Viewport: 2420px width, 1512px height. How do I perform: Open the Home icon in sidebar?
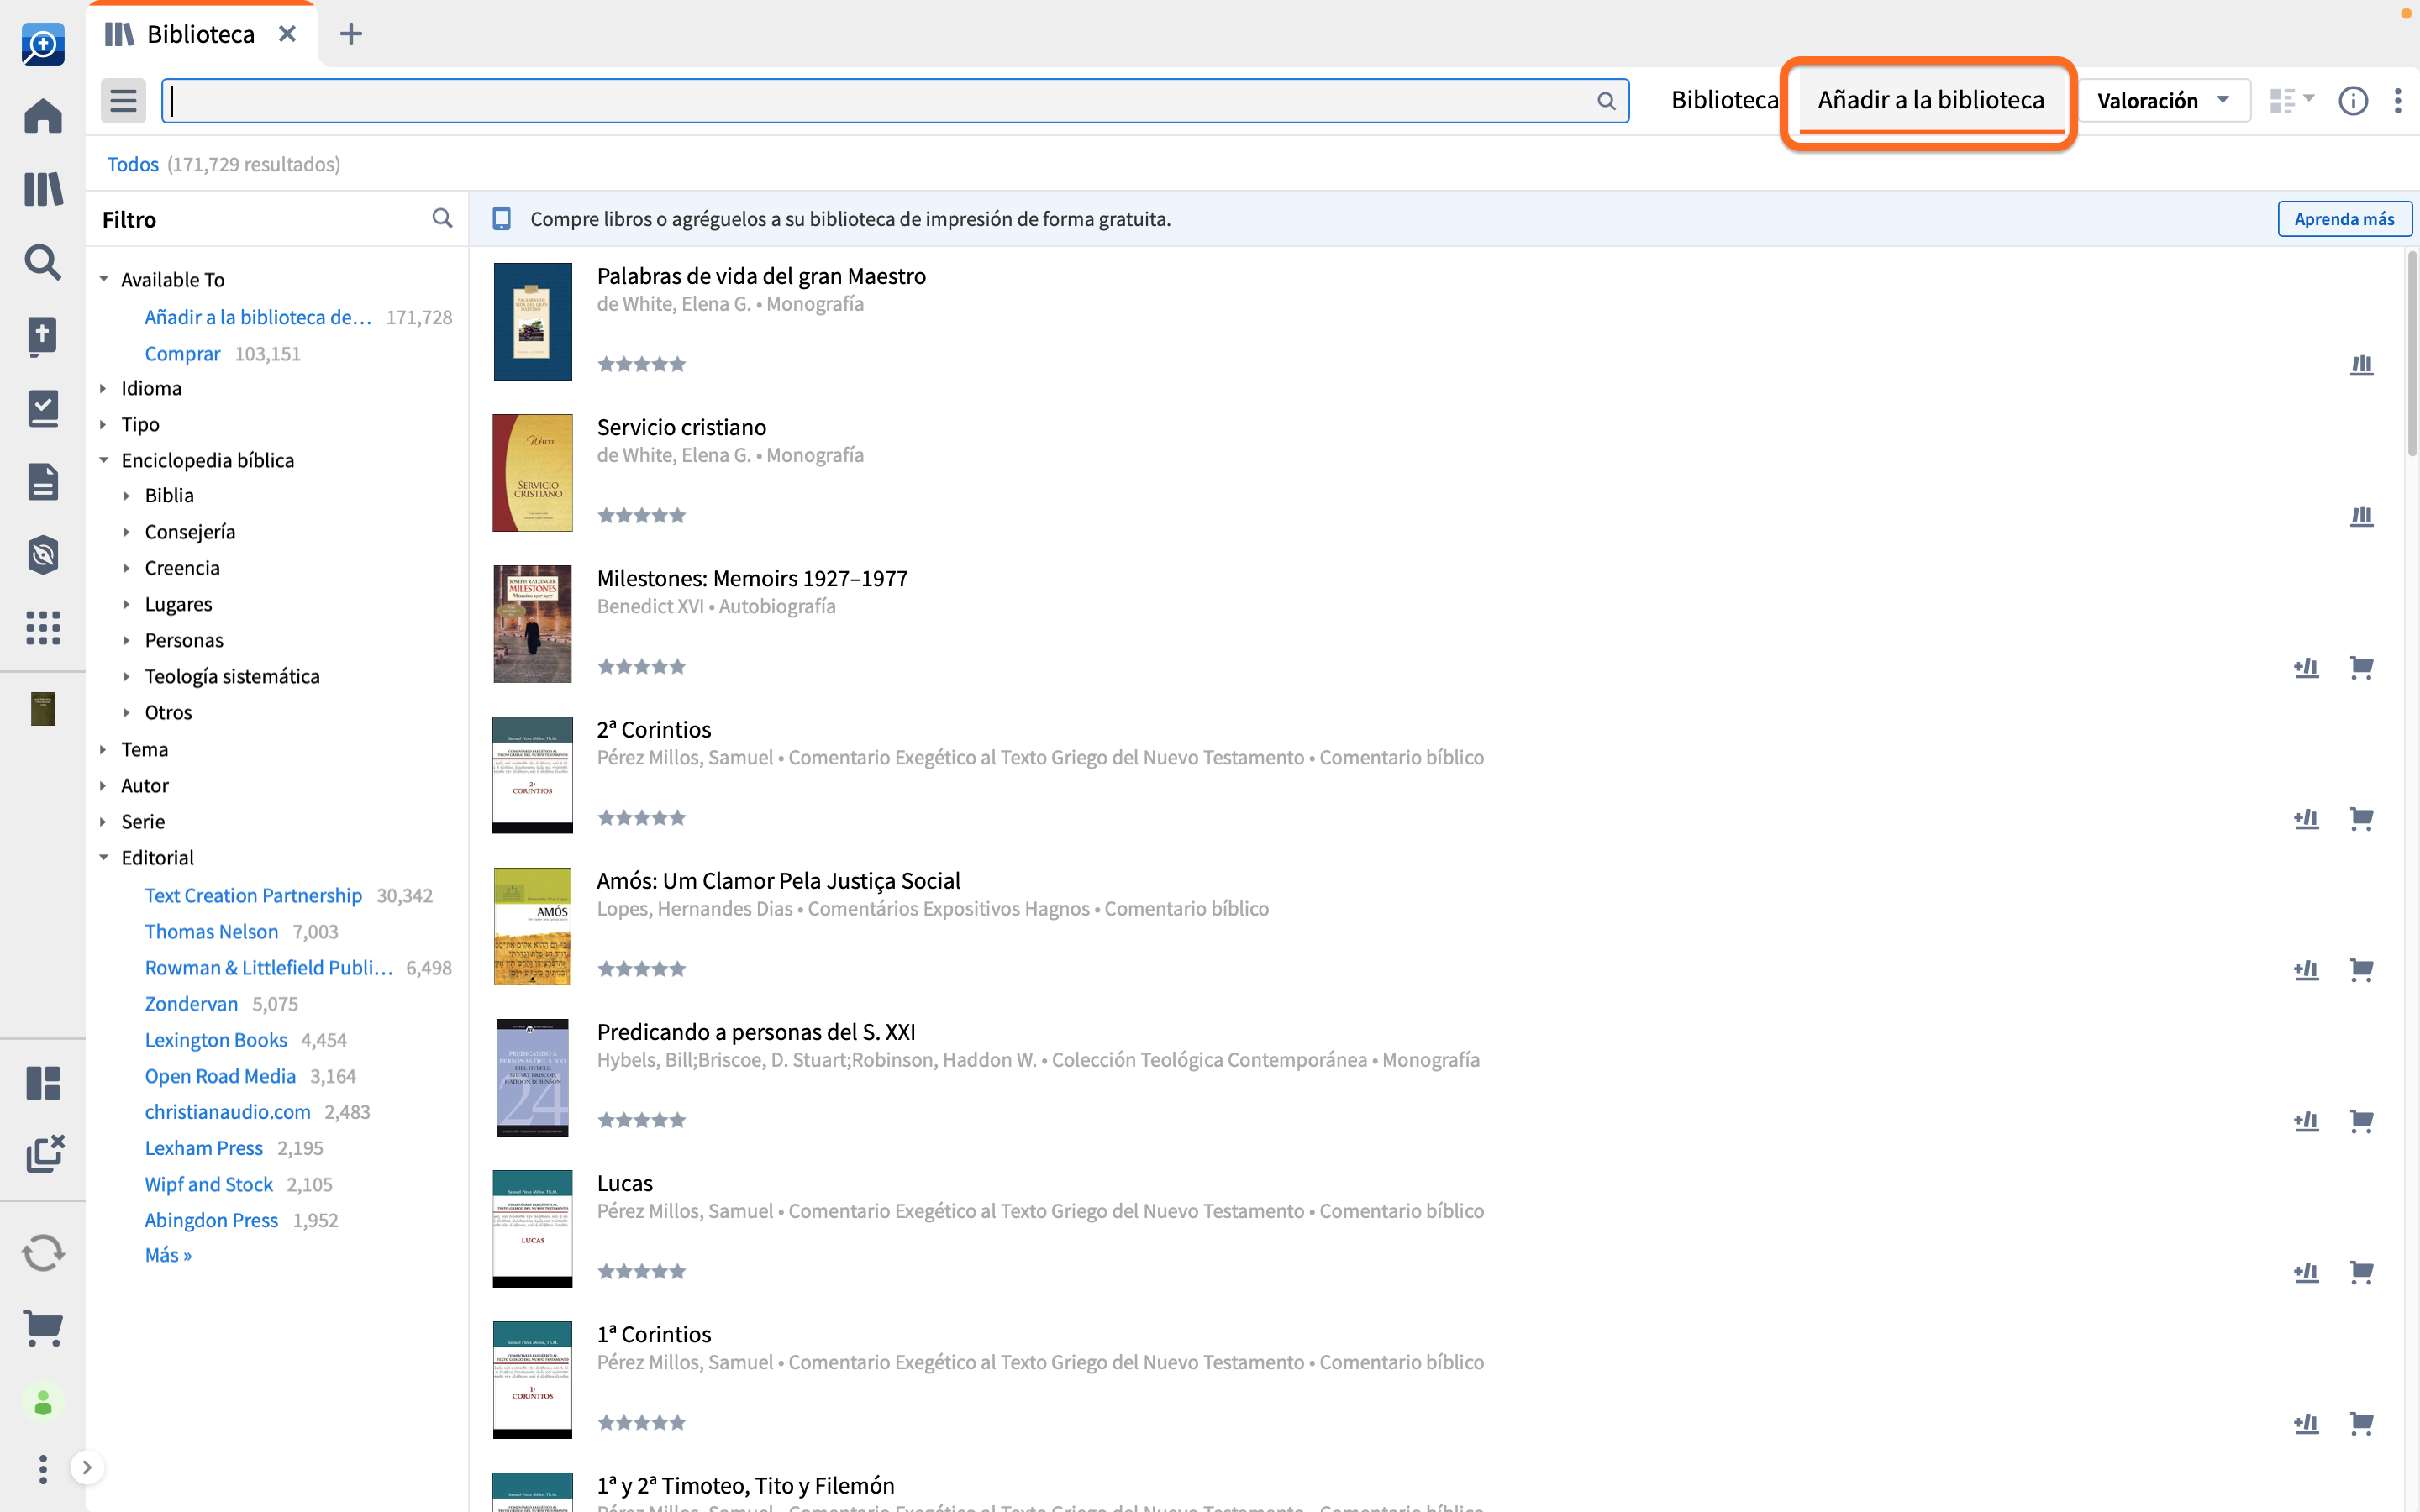tap(43, 116)
